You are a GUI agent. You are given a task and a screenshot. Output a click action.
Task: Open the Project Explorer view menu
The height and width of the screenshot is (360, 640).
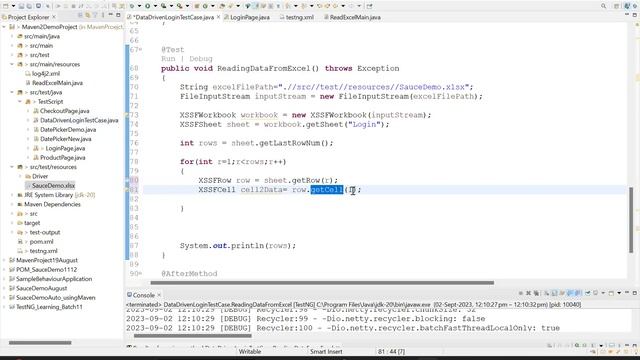pyautogui.click(x=102, y=15)
